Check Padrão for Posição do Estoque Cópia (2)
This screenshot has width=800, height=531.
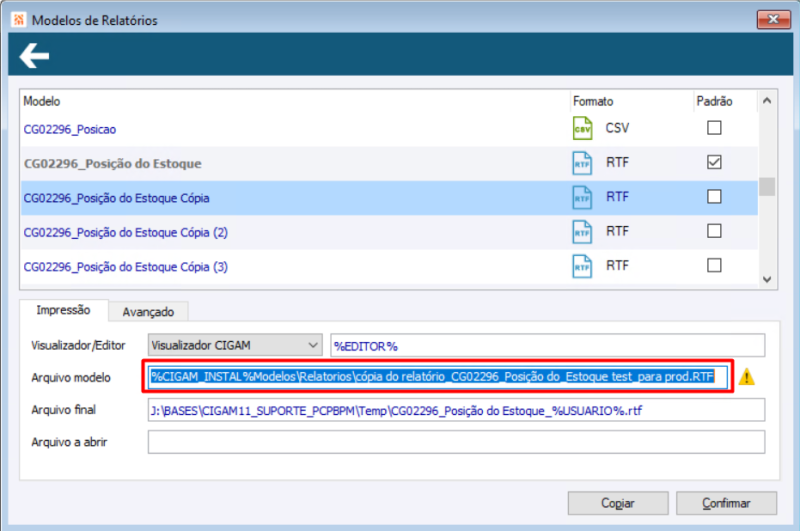tap(714, 231)
